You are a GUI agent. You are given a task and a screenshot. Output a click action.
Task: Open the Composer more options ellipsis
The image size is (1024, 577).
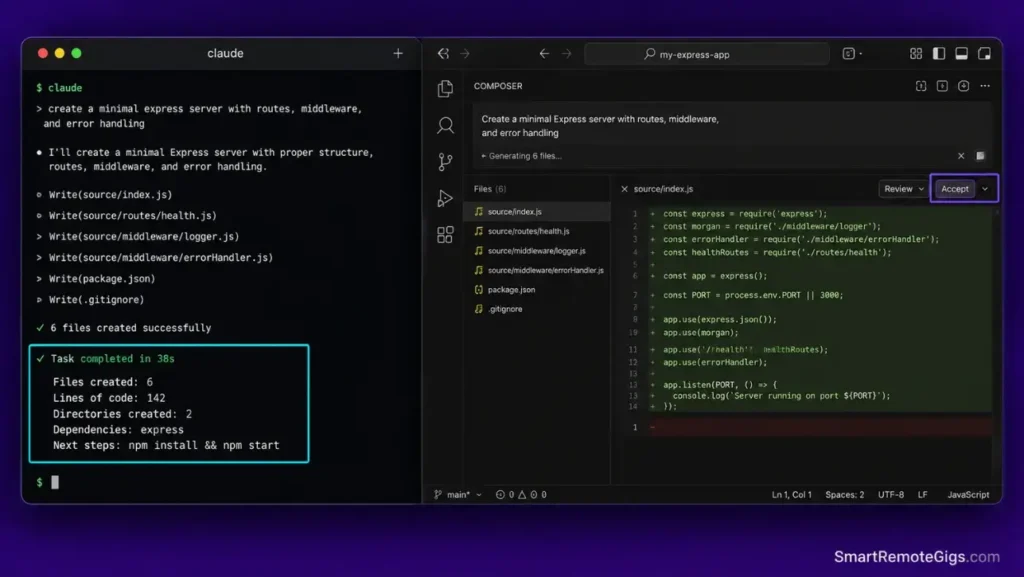point(985,86)
